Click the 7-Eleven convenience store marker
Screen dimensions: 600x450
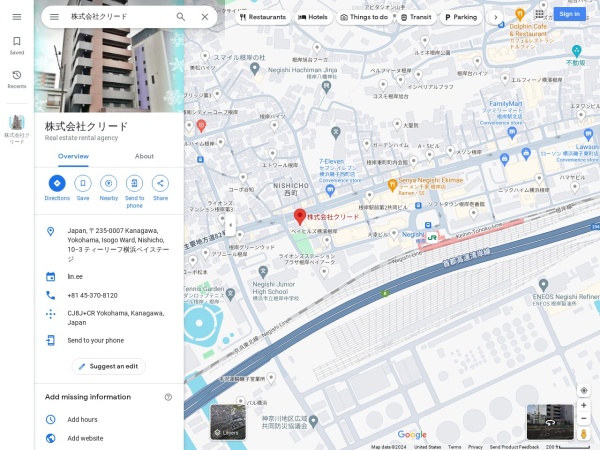point(330,189)
